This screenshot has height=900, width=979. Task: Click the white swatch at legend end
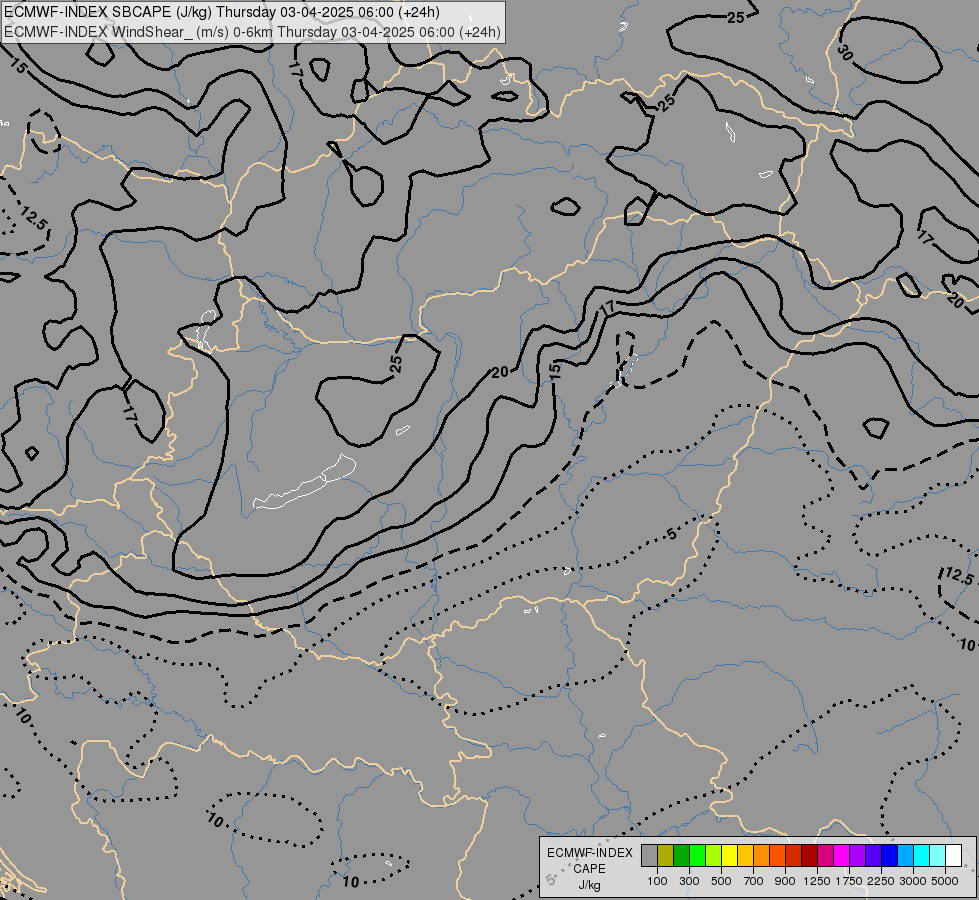(x=953, y=855)
